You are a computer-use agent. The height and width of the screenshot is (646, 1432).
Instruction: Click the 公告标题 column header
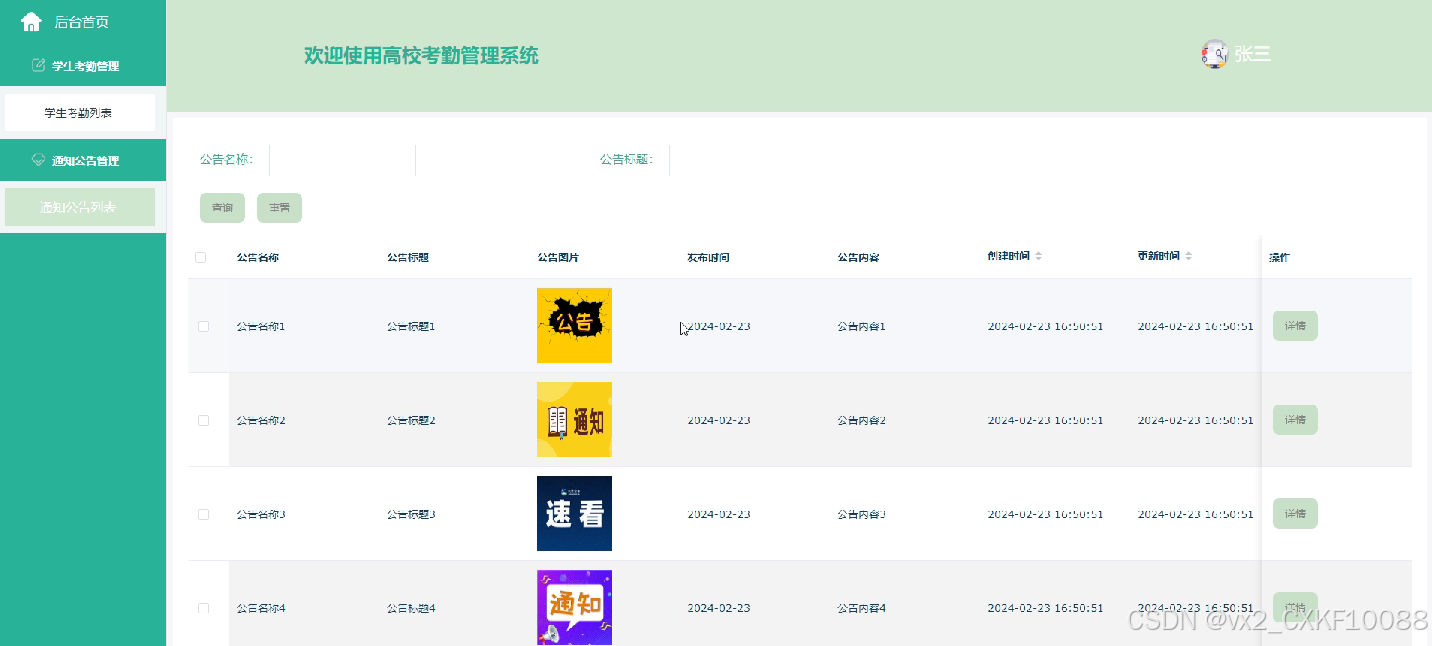pos(408,257)
